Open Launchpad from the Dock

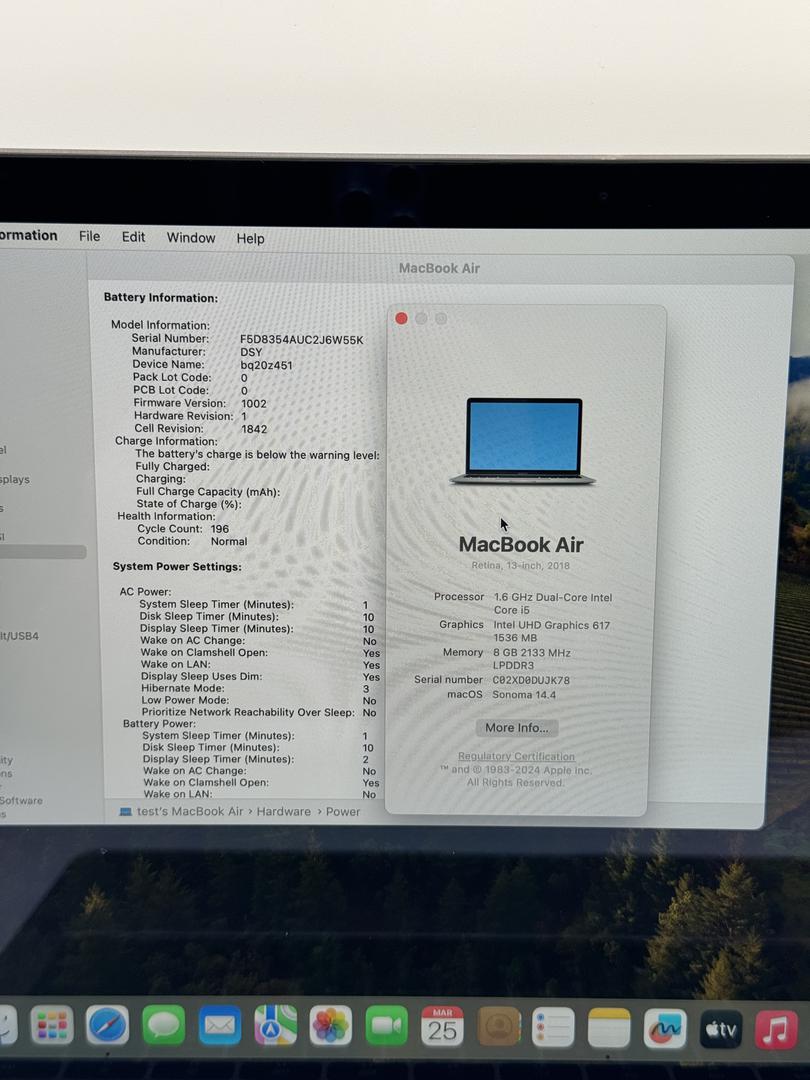click(x=52, y=1026)
